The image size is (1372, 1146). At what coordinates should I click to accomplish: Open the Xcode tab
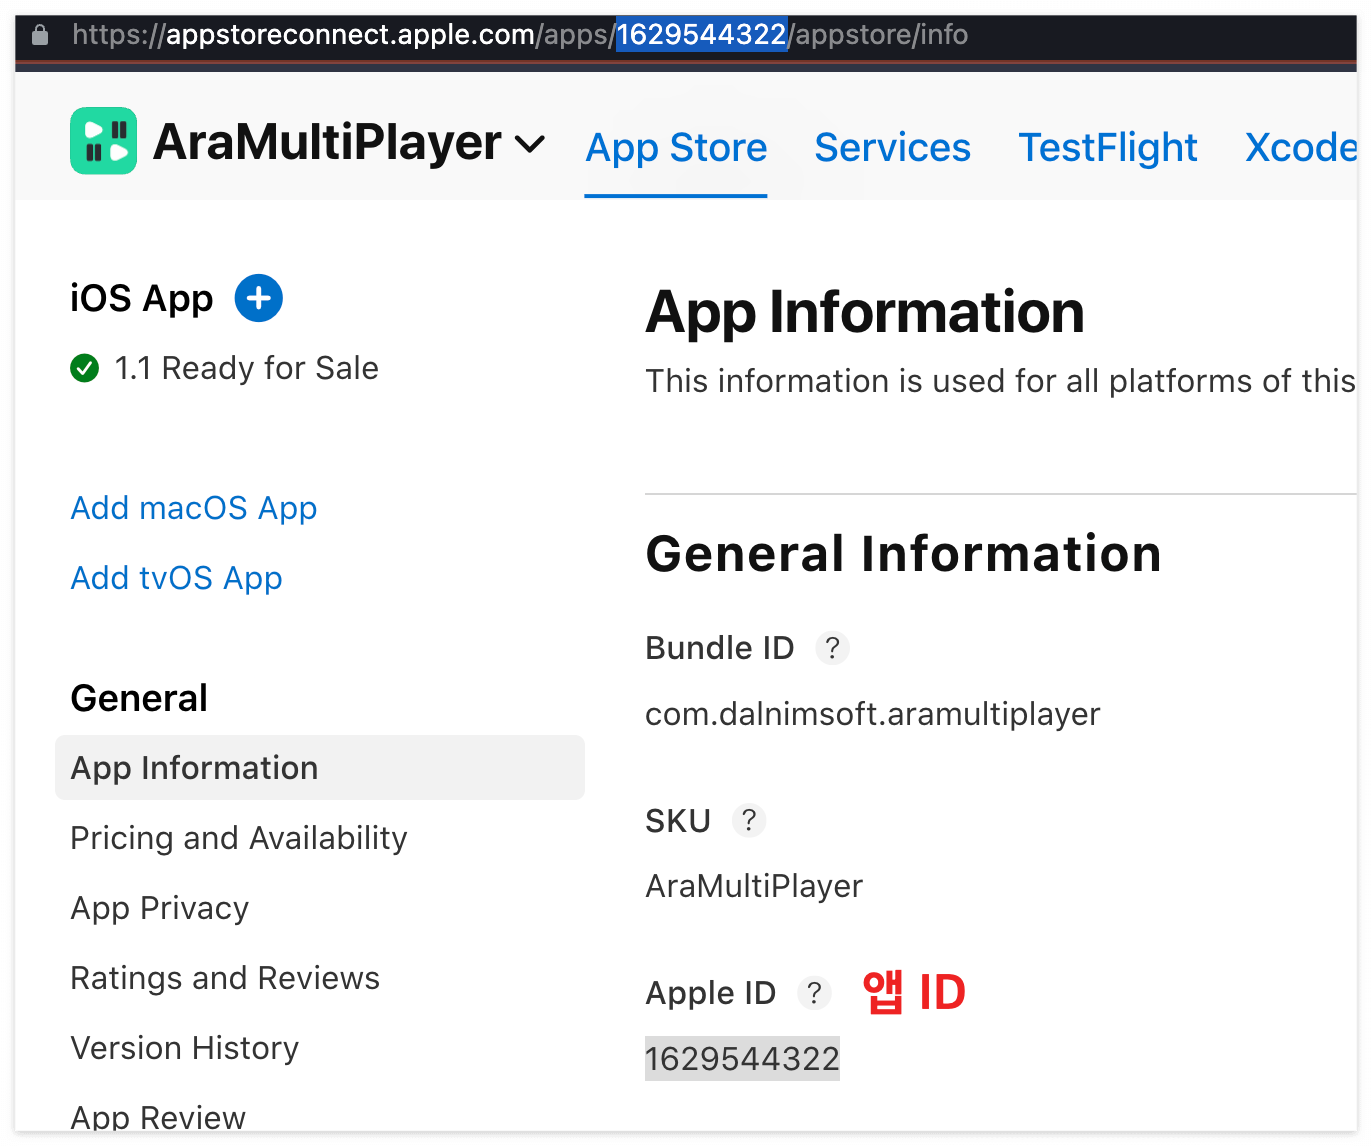[1301, 148]
